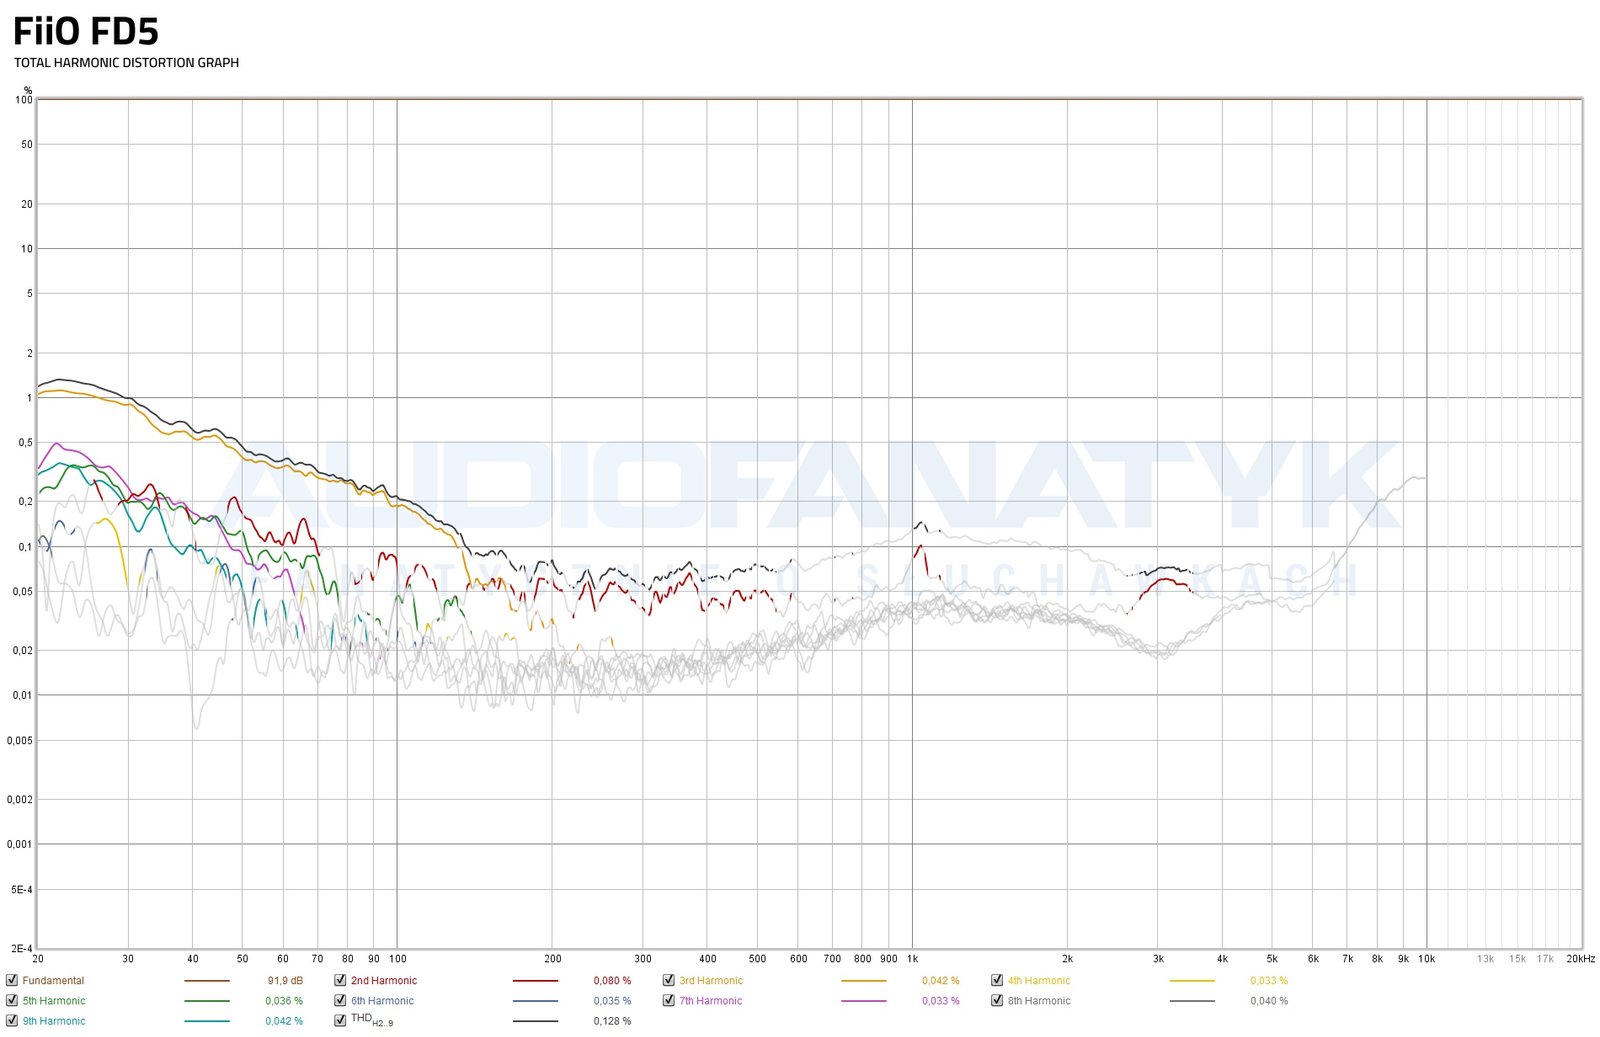Click the magenta 7th Harmonic line swatch
The width and height of the screenshot is (1600, 1037).
pos(863,1001)
